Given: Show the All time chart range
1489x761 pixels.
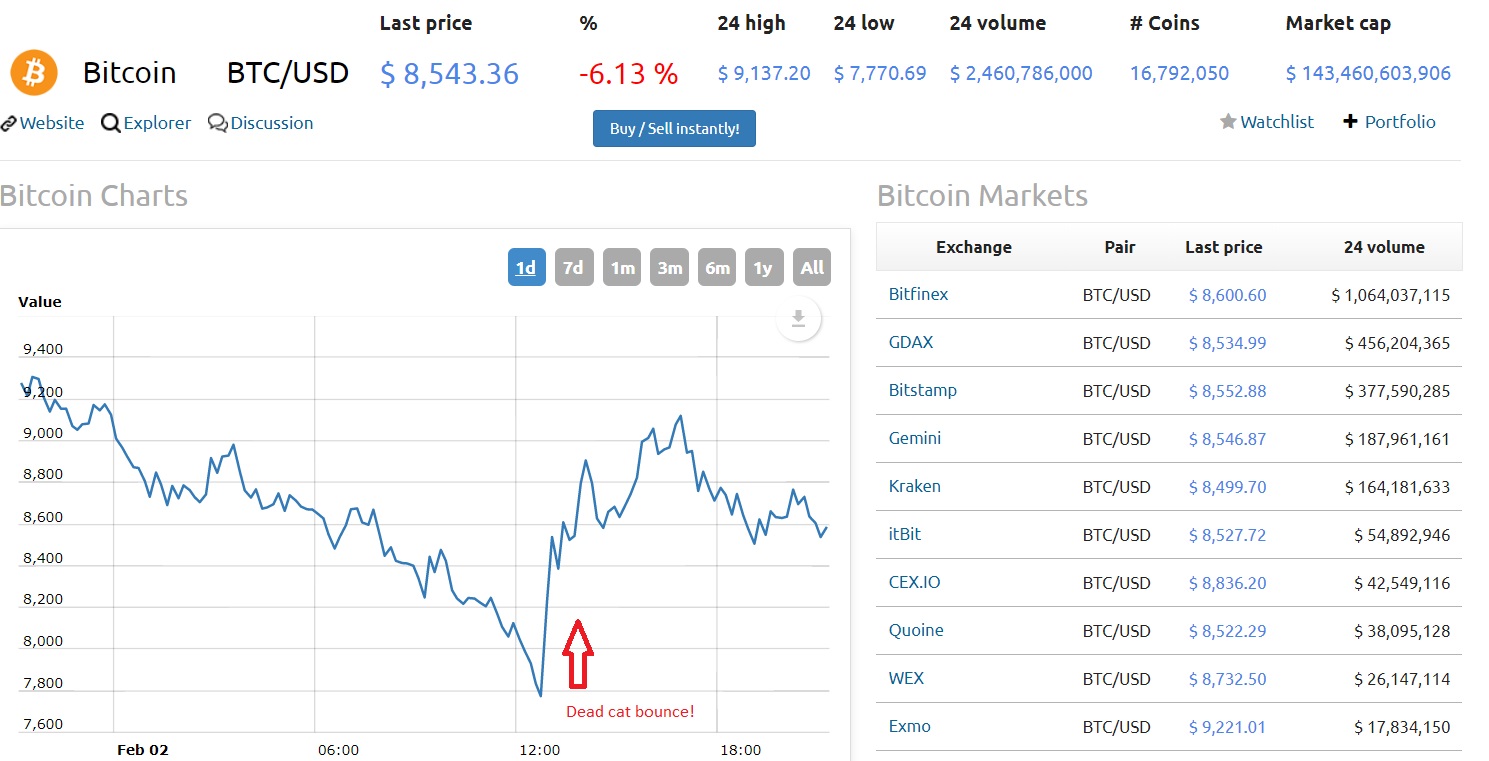Looking at the screenshot, I should click(x=812, y=267).
